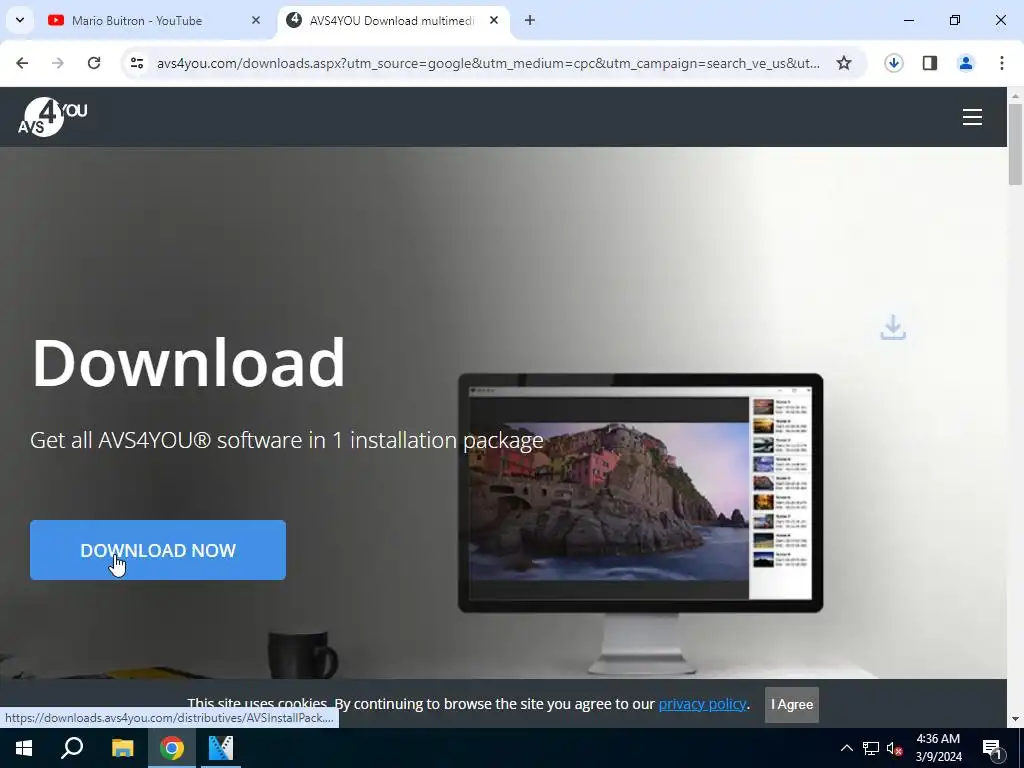This screenshot has height=768, width=1024.
Task: Click the scrollbar down arrow
Action: [x=1015, y=719]
